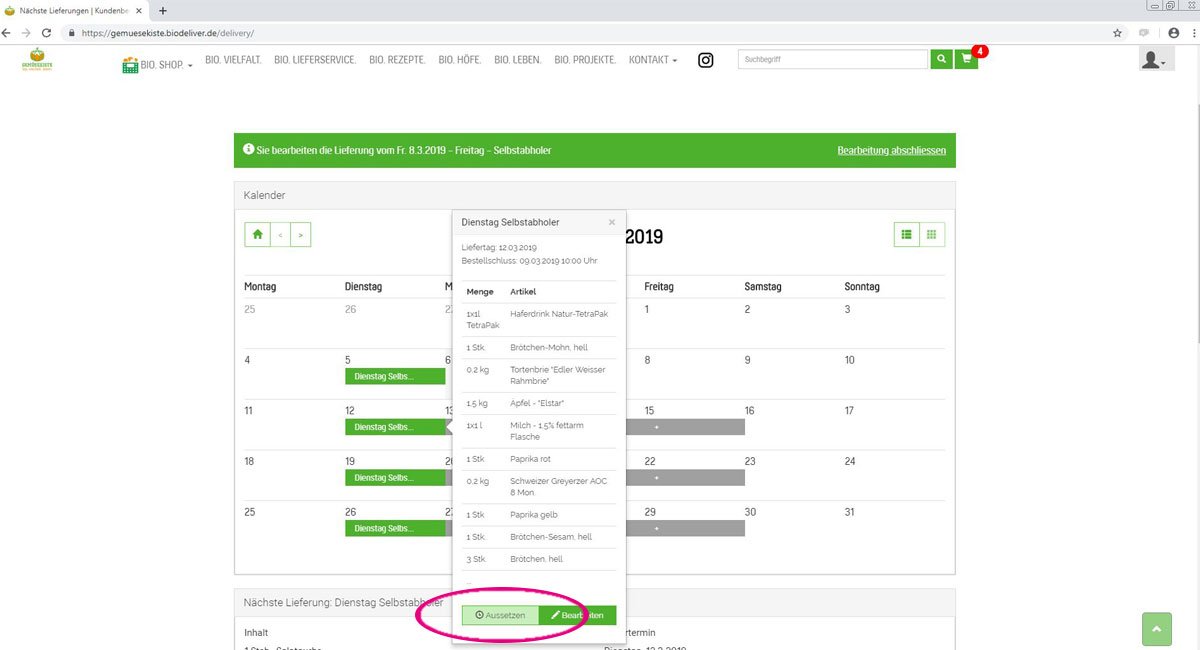1200x650 pixels.
Task: Click the green search magnifier button
Action: click(941, 60)
